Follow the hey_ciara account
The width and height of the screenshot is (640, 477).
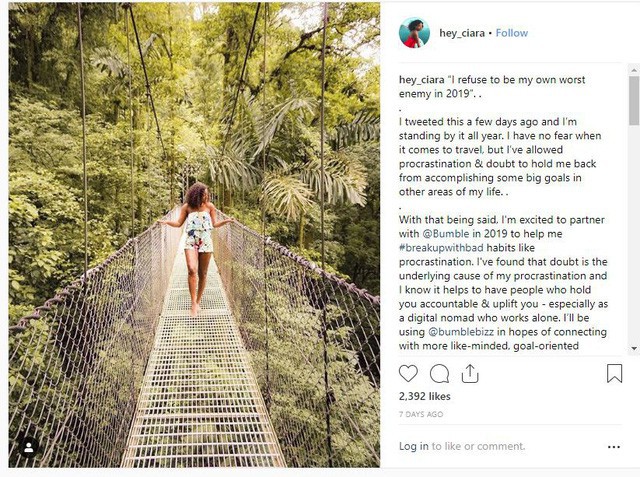coord(511,33)
